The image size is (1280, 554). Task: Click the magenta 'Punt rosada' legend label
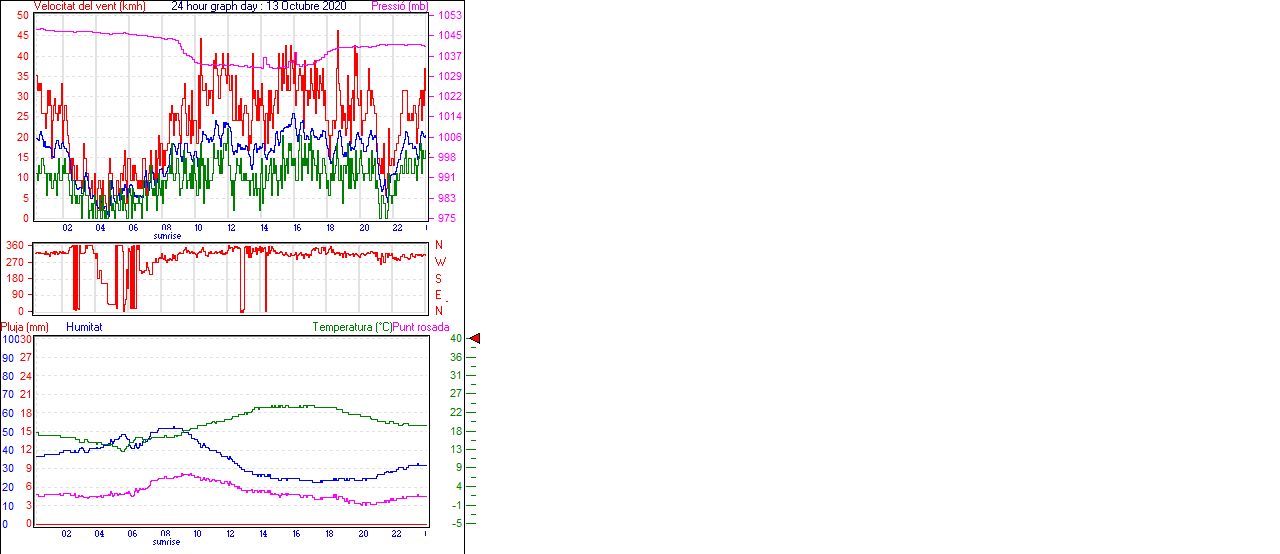pos(421,327)
